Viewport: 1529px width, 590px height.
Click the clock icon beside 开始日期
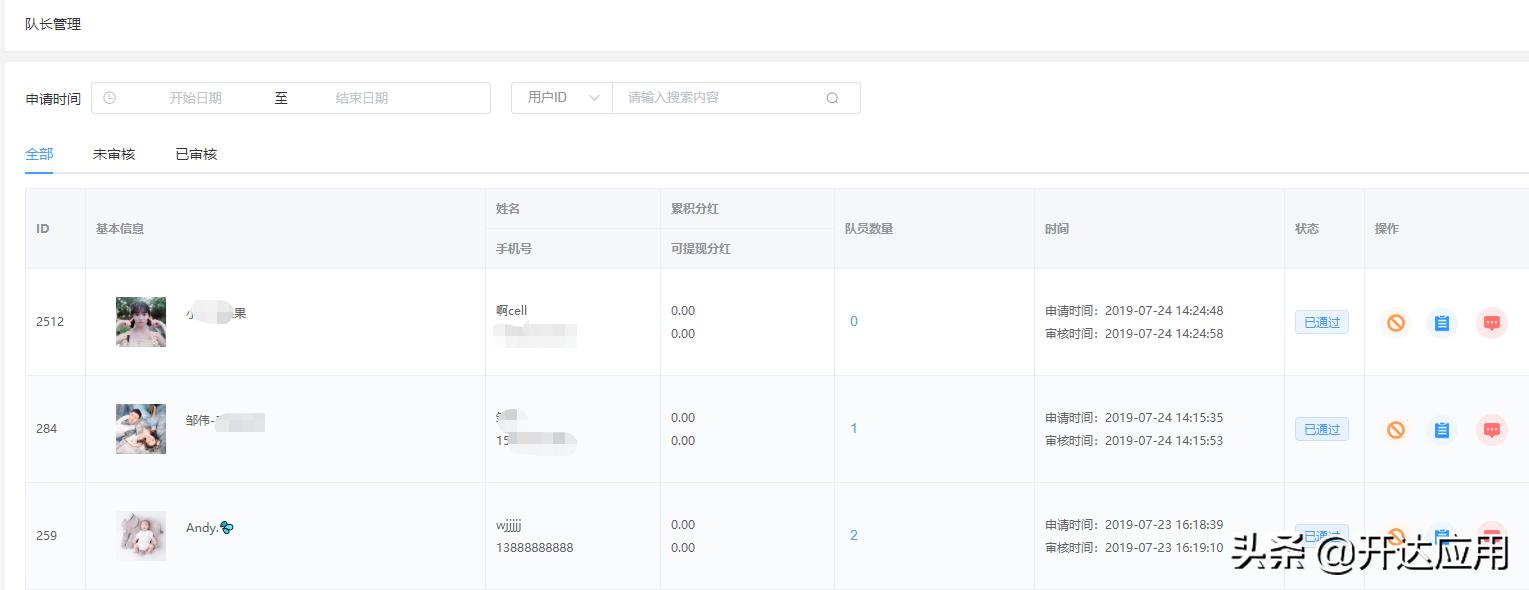pos(109,97)
